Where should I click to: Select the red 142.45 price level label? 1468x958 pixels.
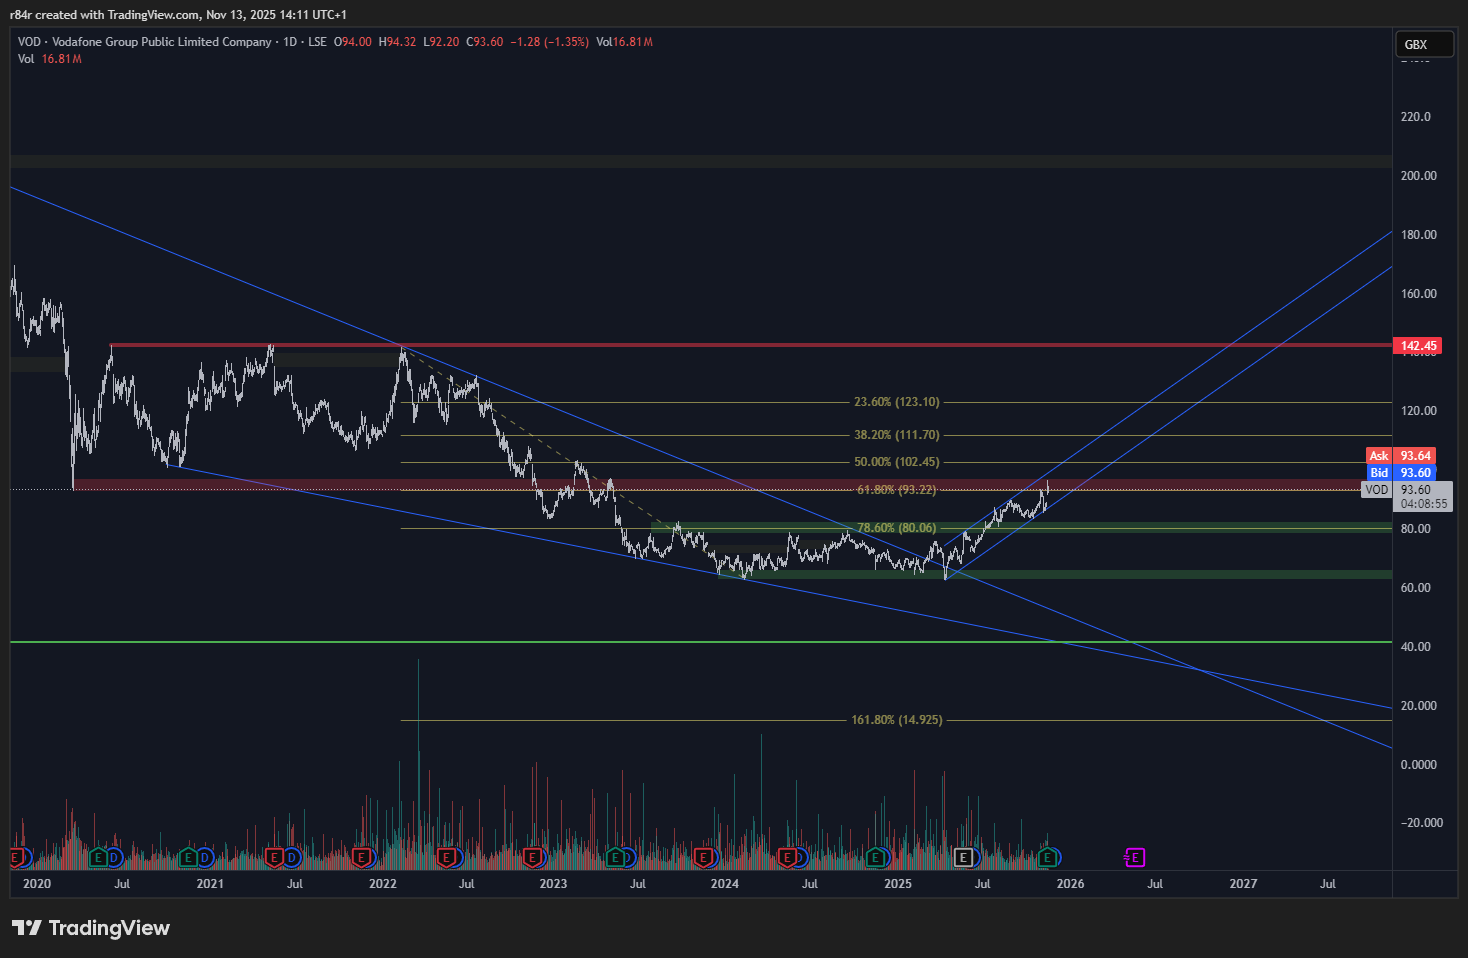pyautogui.click(x=1418, y=346)
